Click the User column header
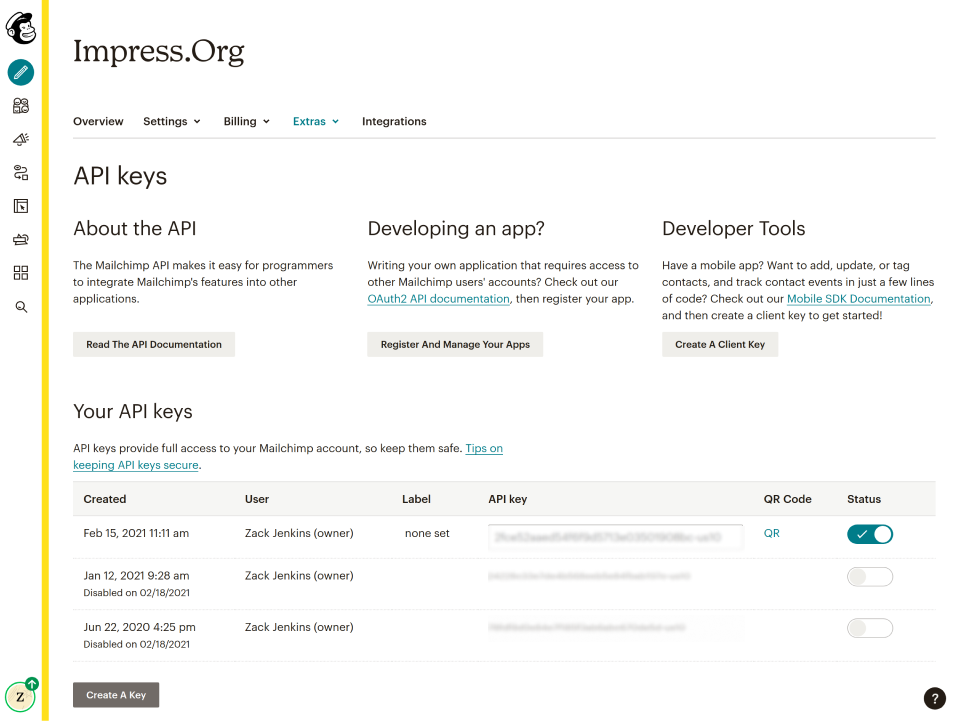 point(257,499)
